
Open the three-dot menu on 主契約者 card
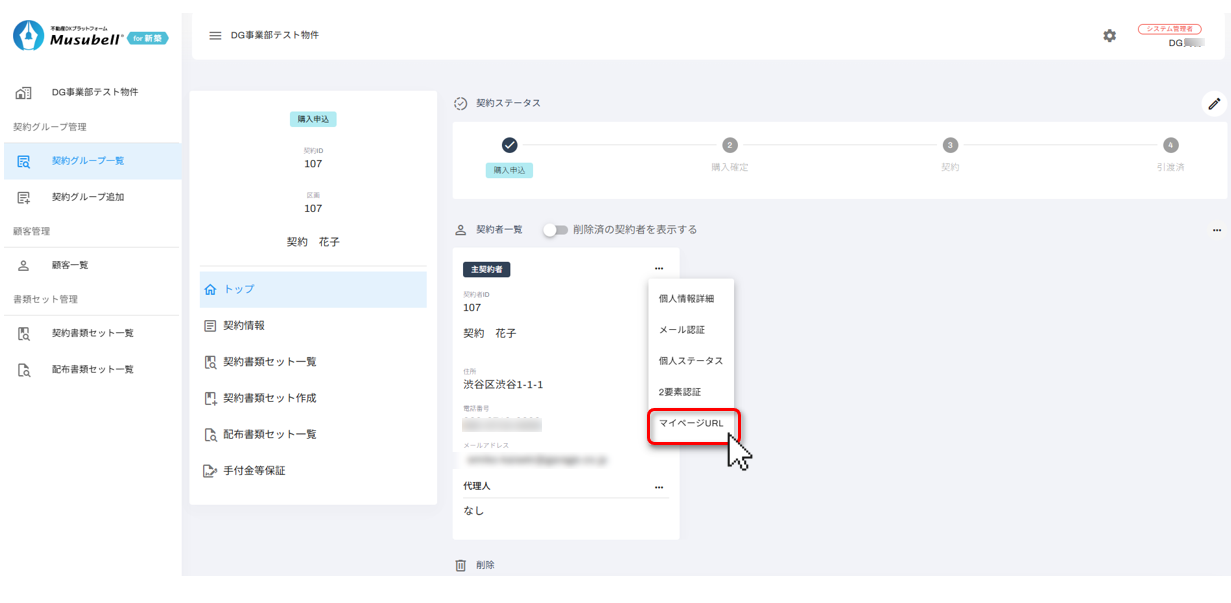[659, 269]
